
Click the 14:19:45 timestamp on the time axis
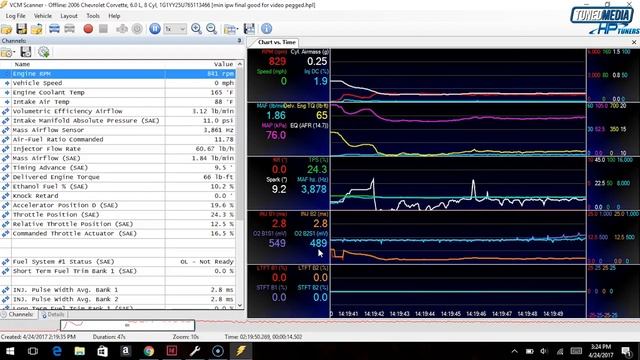(x=451, y=314)
